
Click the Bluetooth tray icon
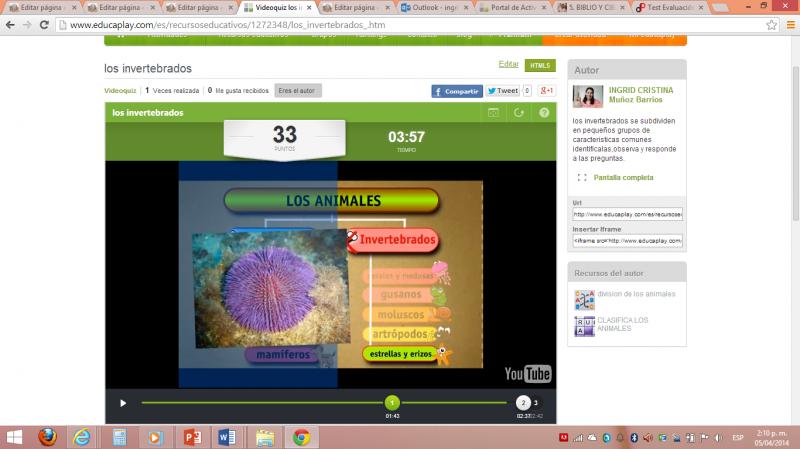pos(634,438)
